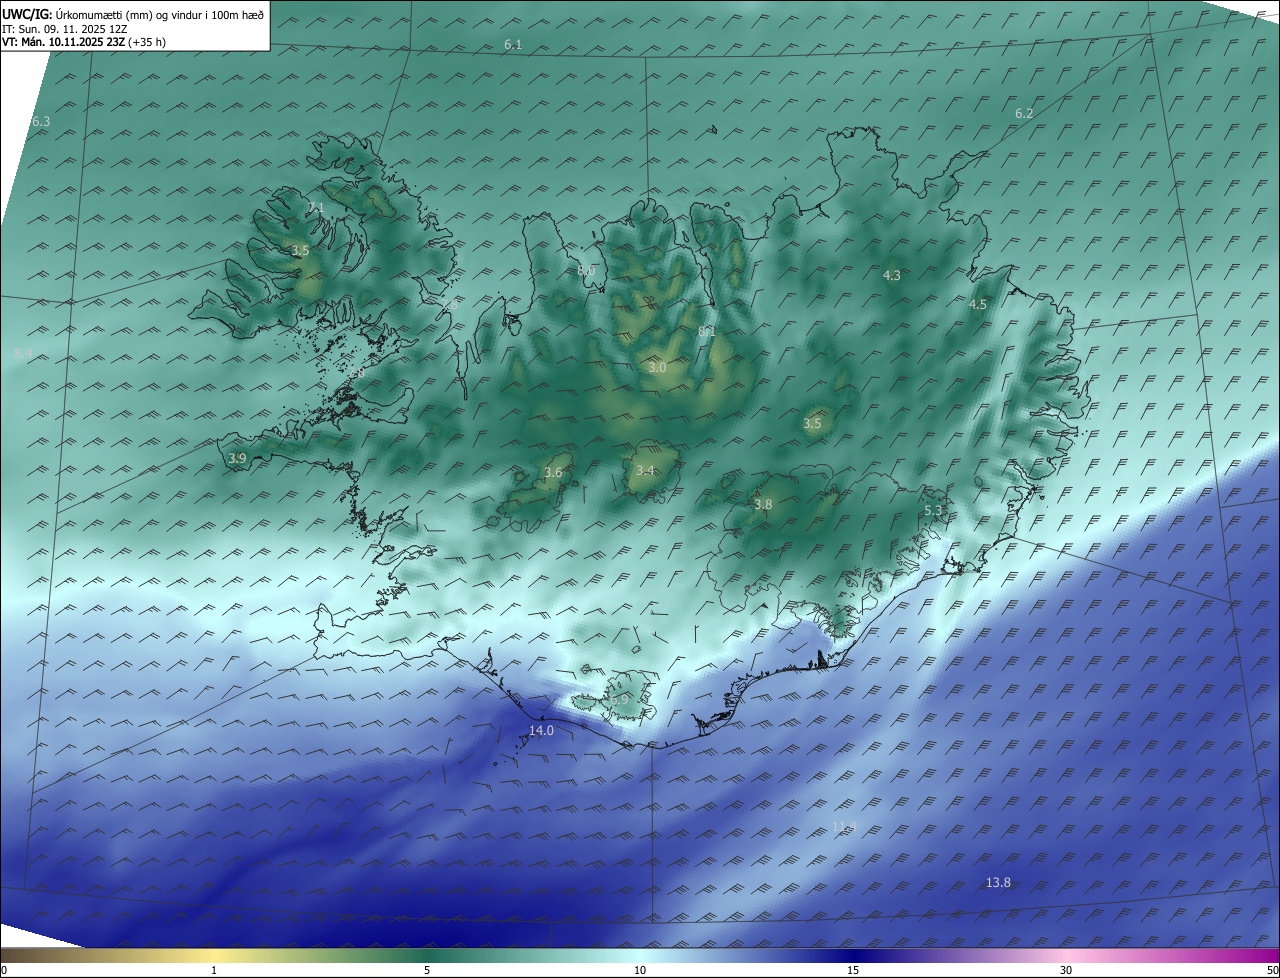Click the '(+35 h)' forecast offset text
This screenshot has width=1280, height=978.
tap(147, 43)
